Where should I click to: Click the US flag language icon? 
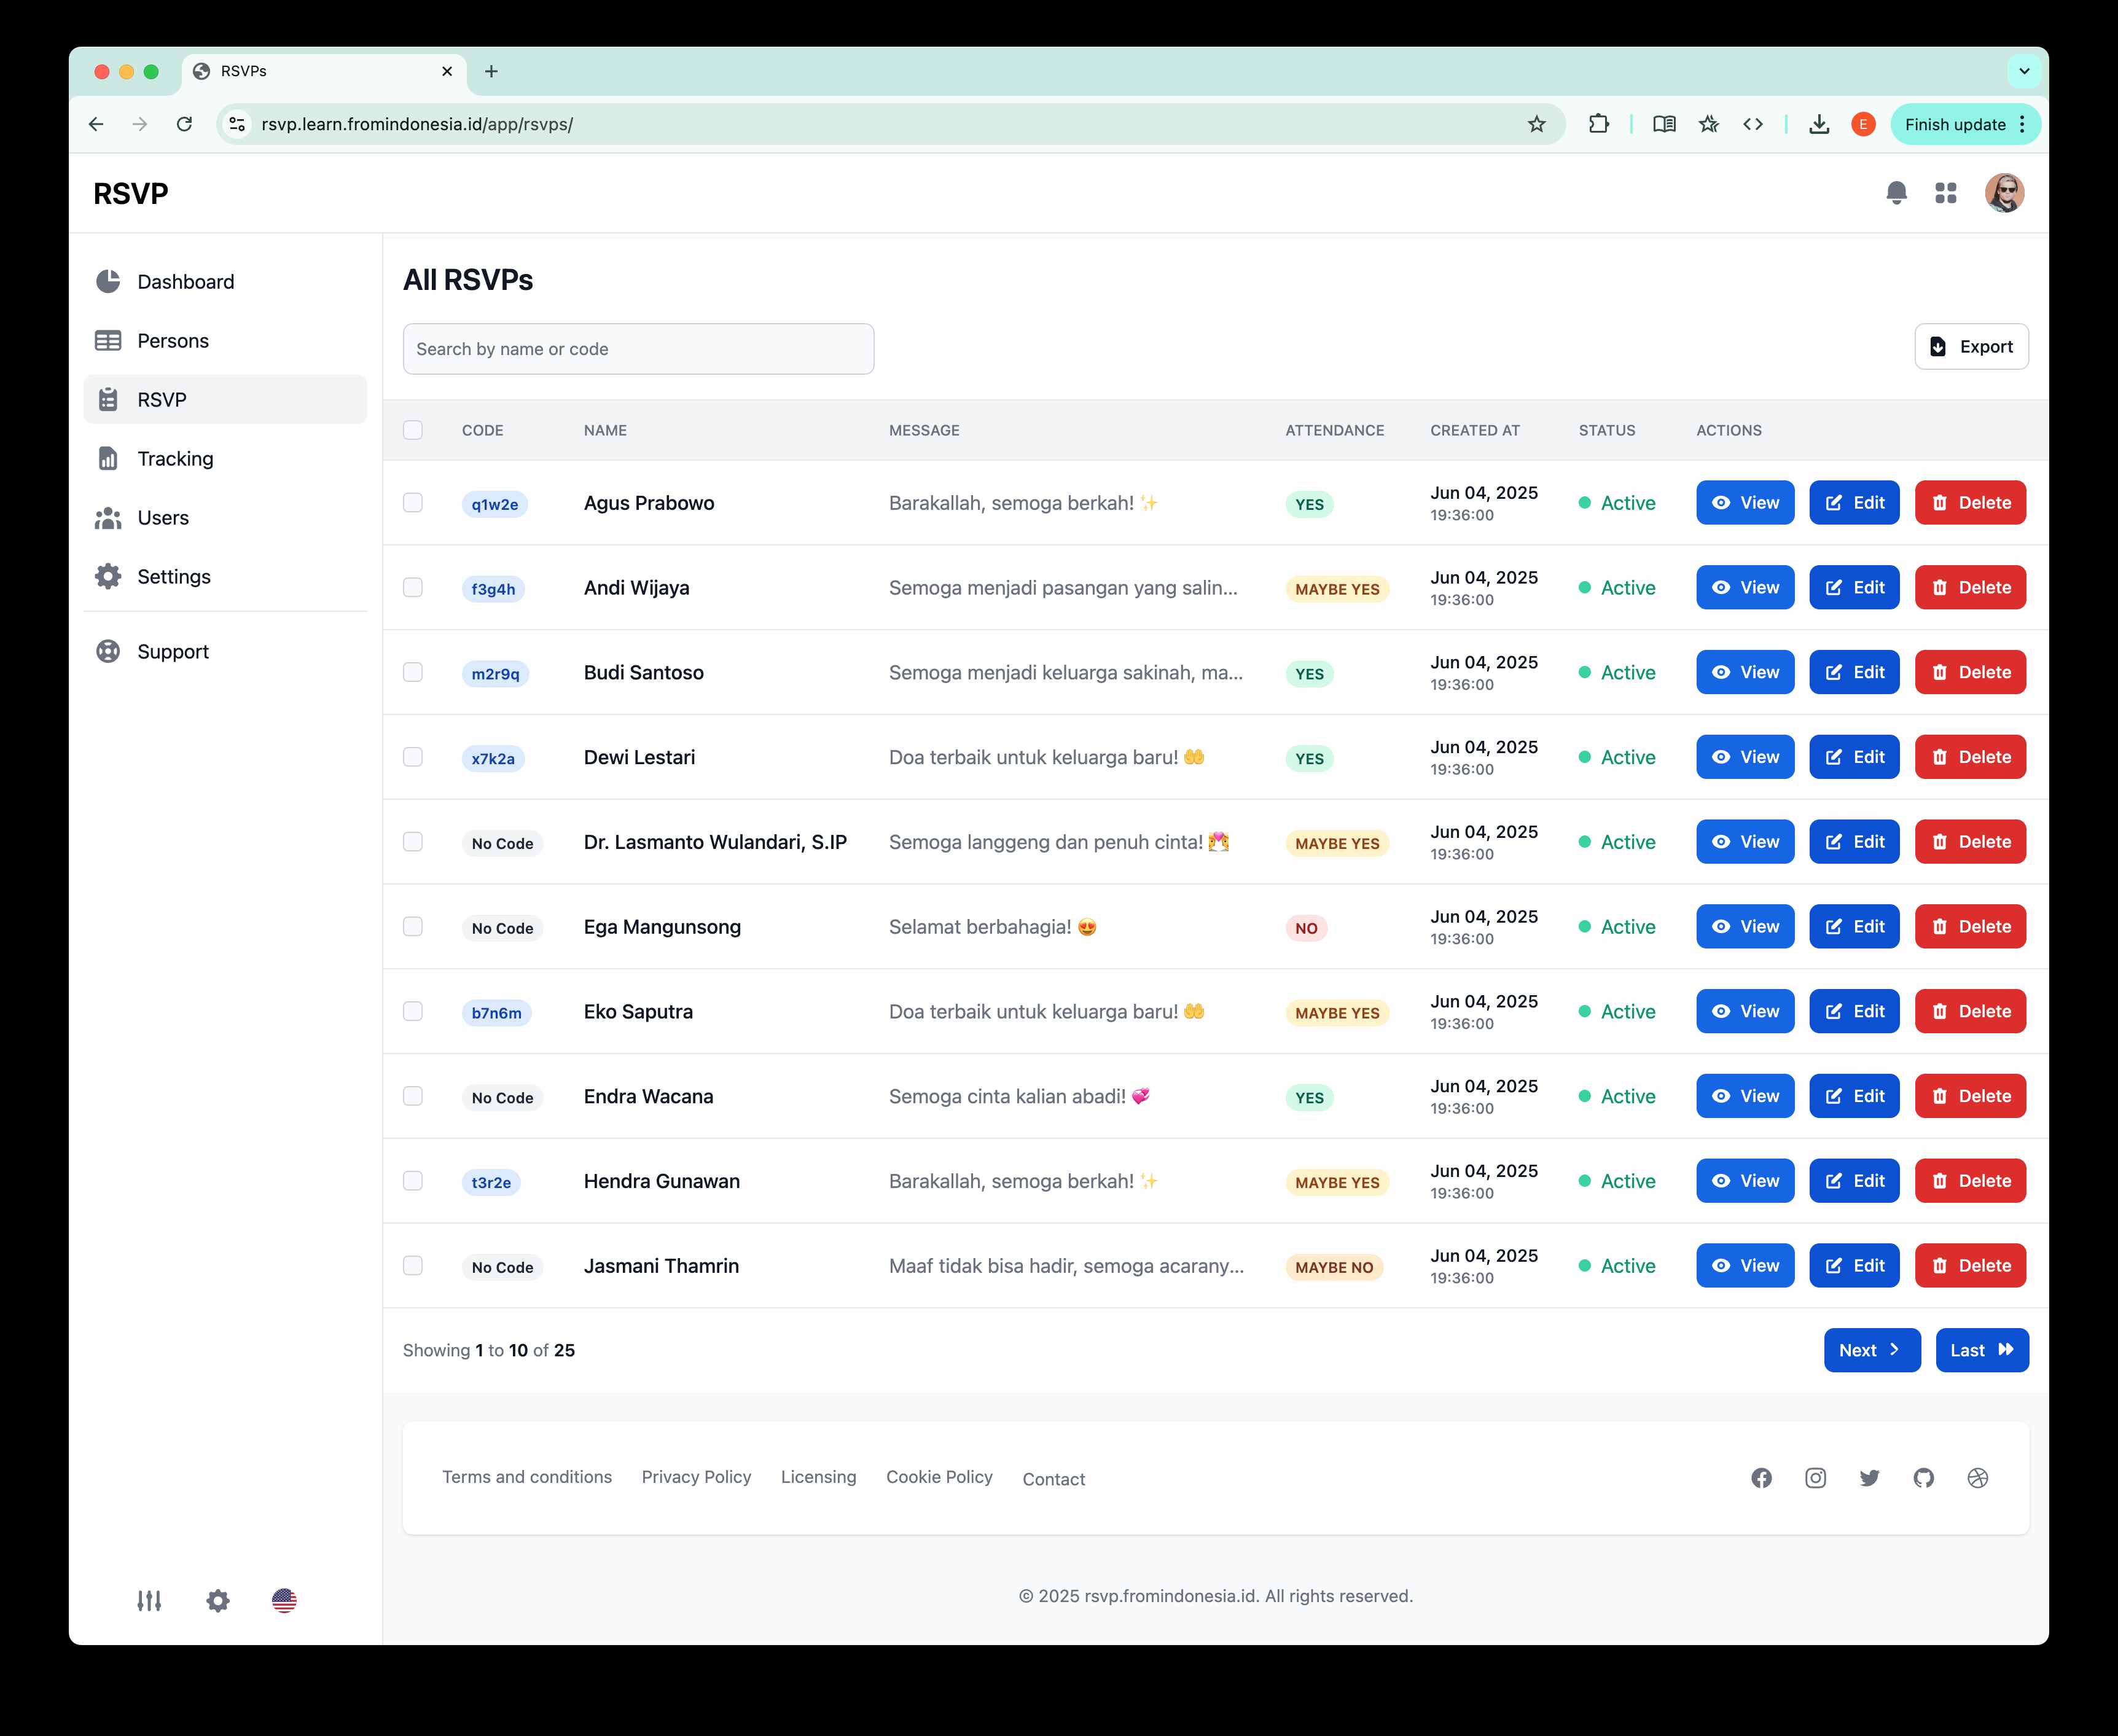(284, 1601)
